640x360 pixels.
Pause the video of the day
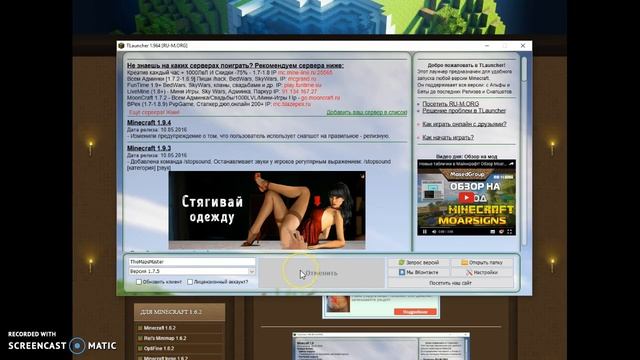[424, 231]
